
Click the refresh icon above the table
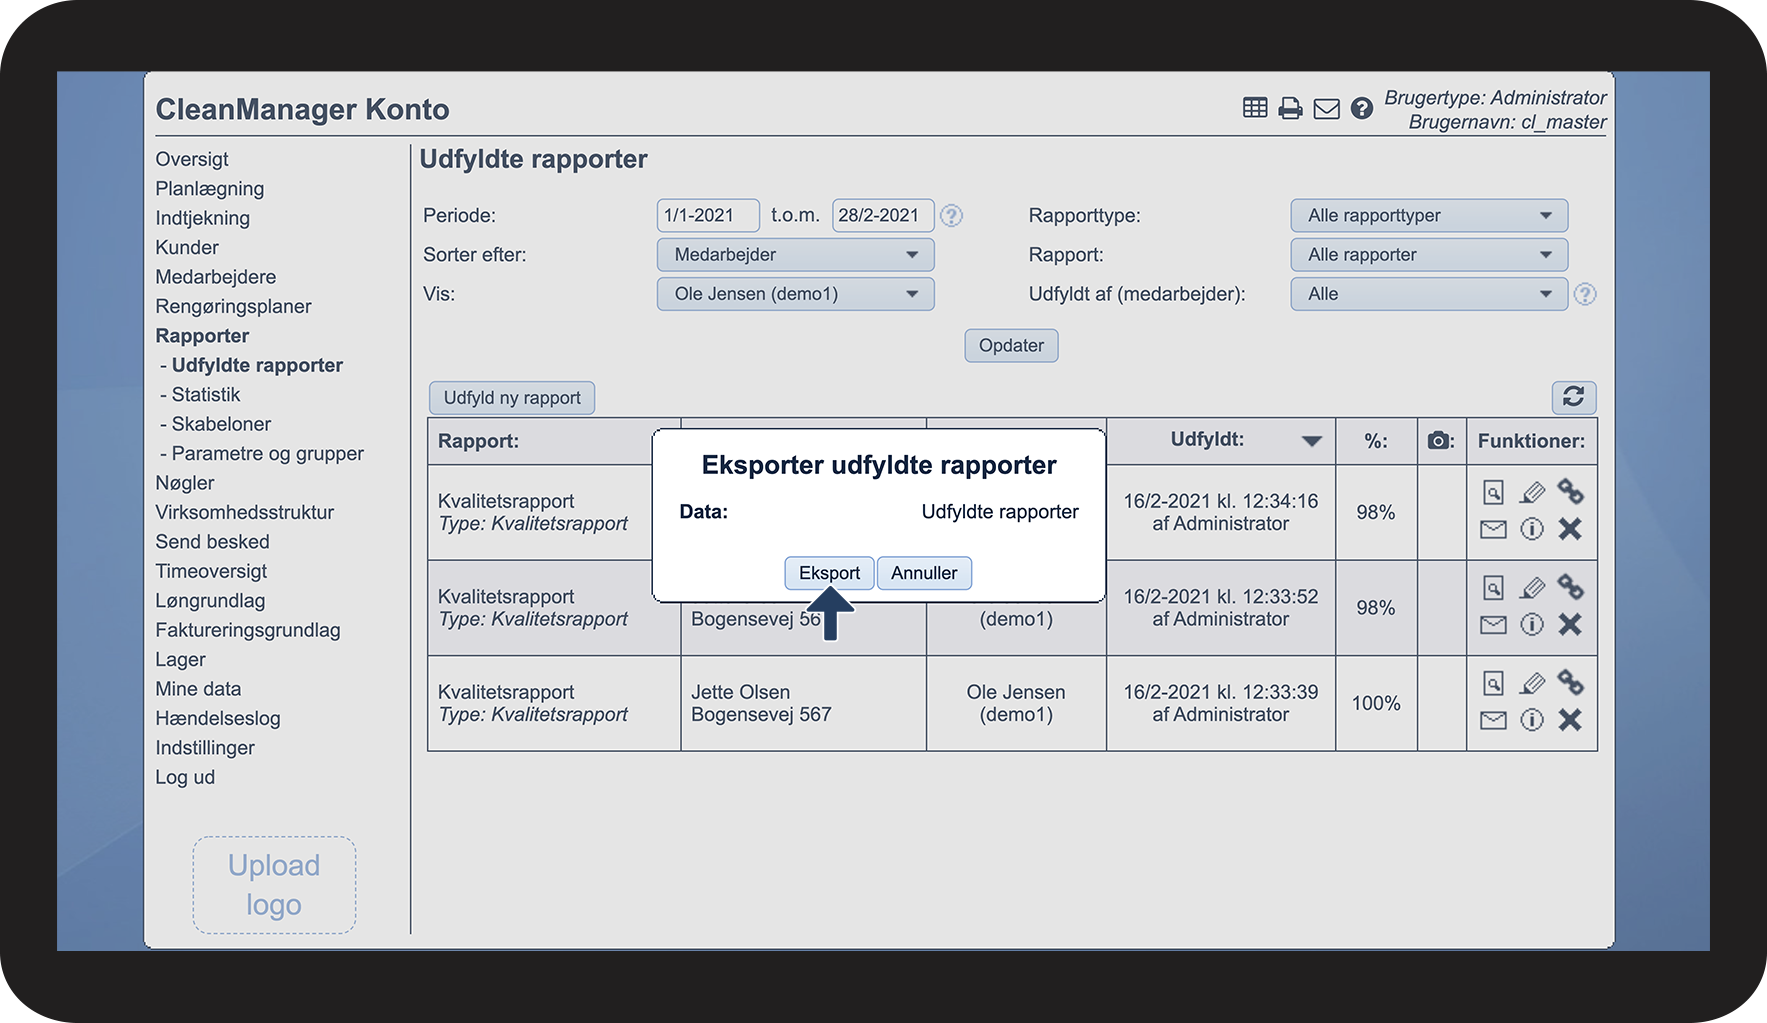pos(1573,397)
